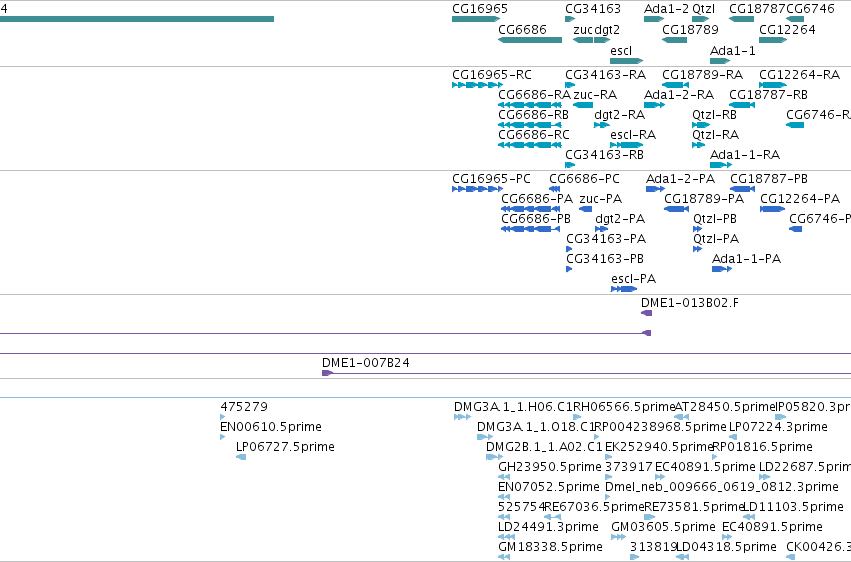
Task: Select the GH23950.5prime EST label
Action: tap(550, 467)
